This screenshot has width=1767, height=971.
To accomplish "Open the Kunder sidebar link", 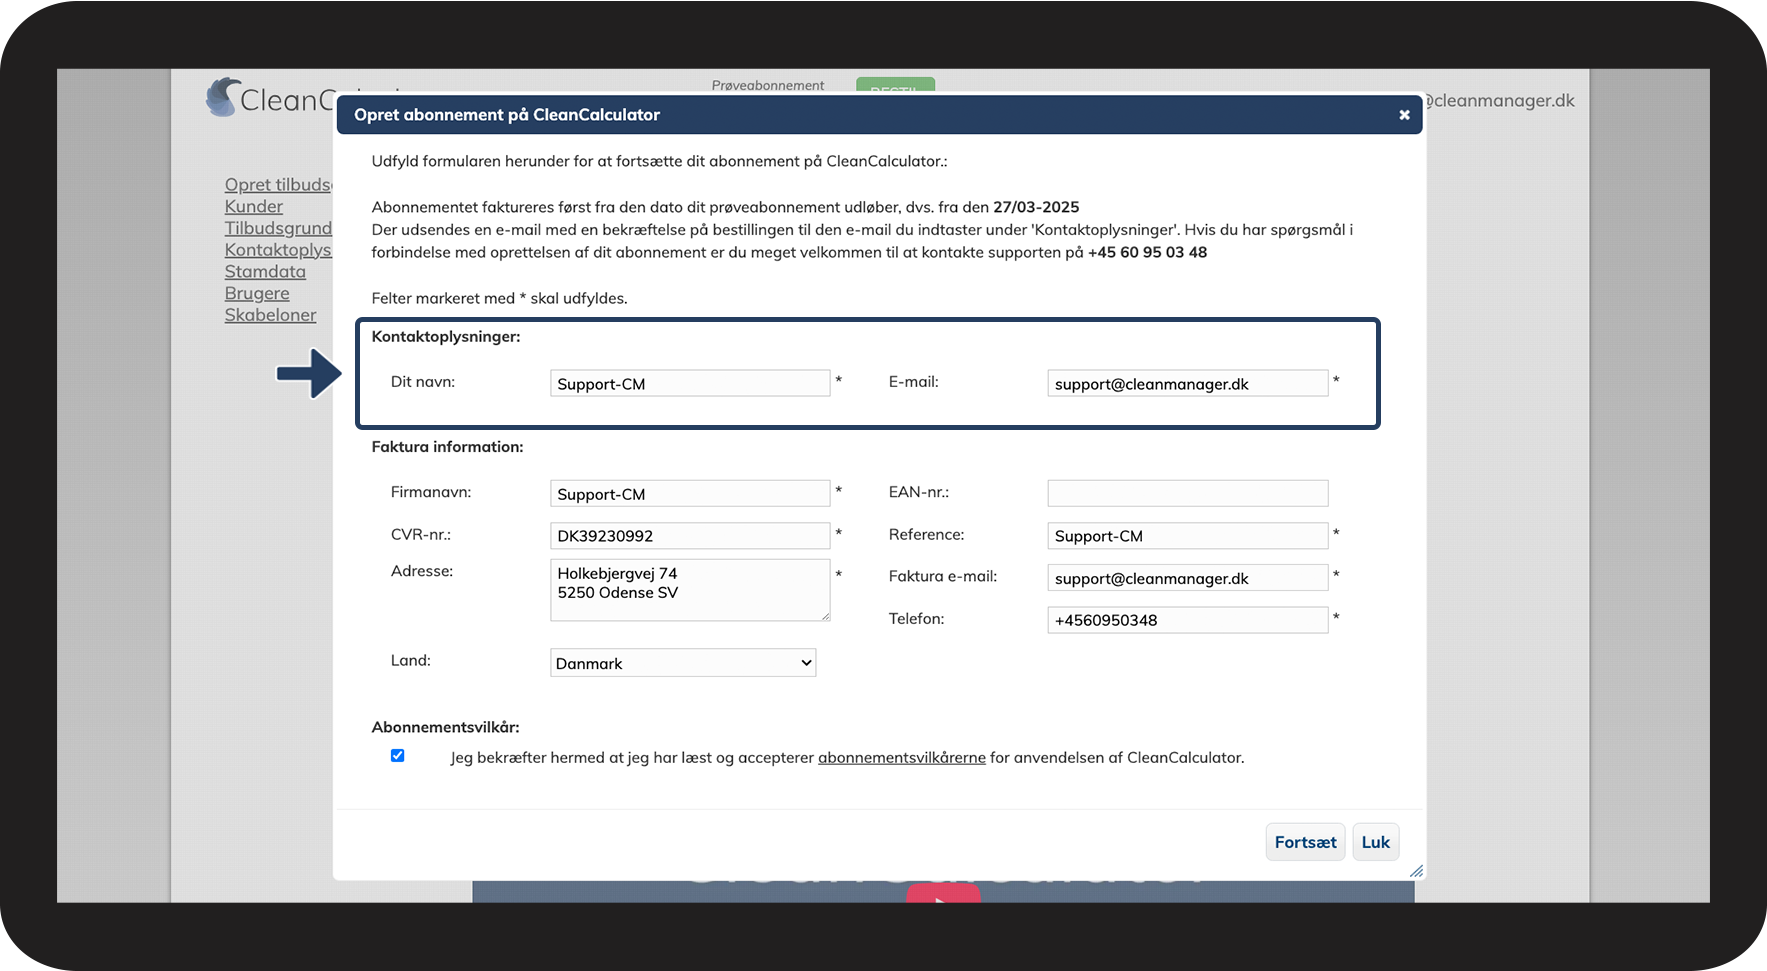I will (x=254, y=206).
